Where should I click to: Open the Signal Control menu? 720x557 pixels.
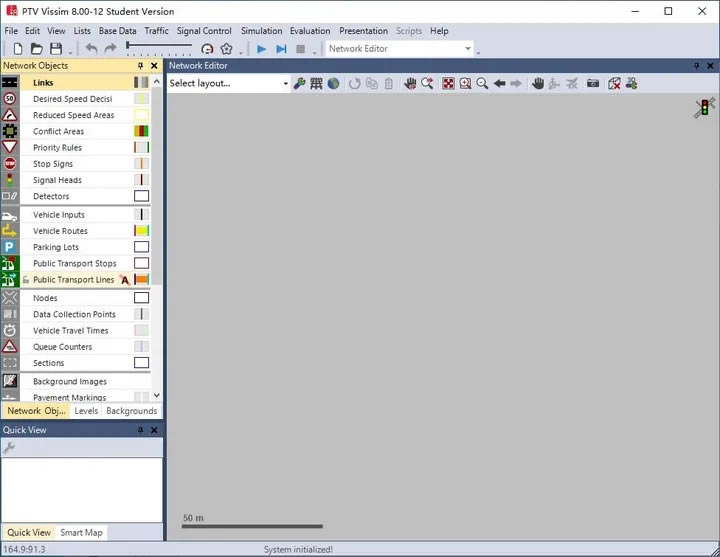point(204,31)
